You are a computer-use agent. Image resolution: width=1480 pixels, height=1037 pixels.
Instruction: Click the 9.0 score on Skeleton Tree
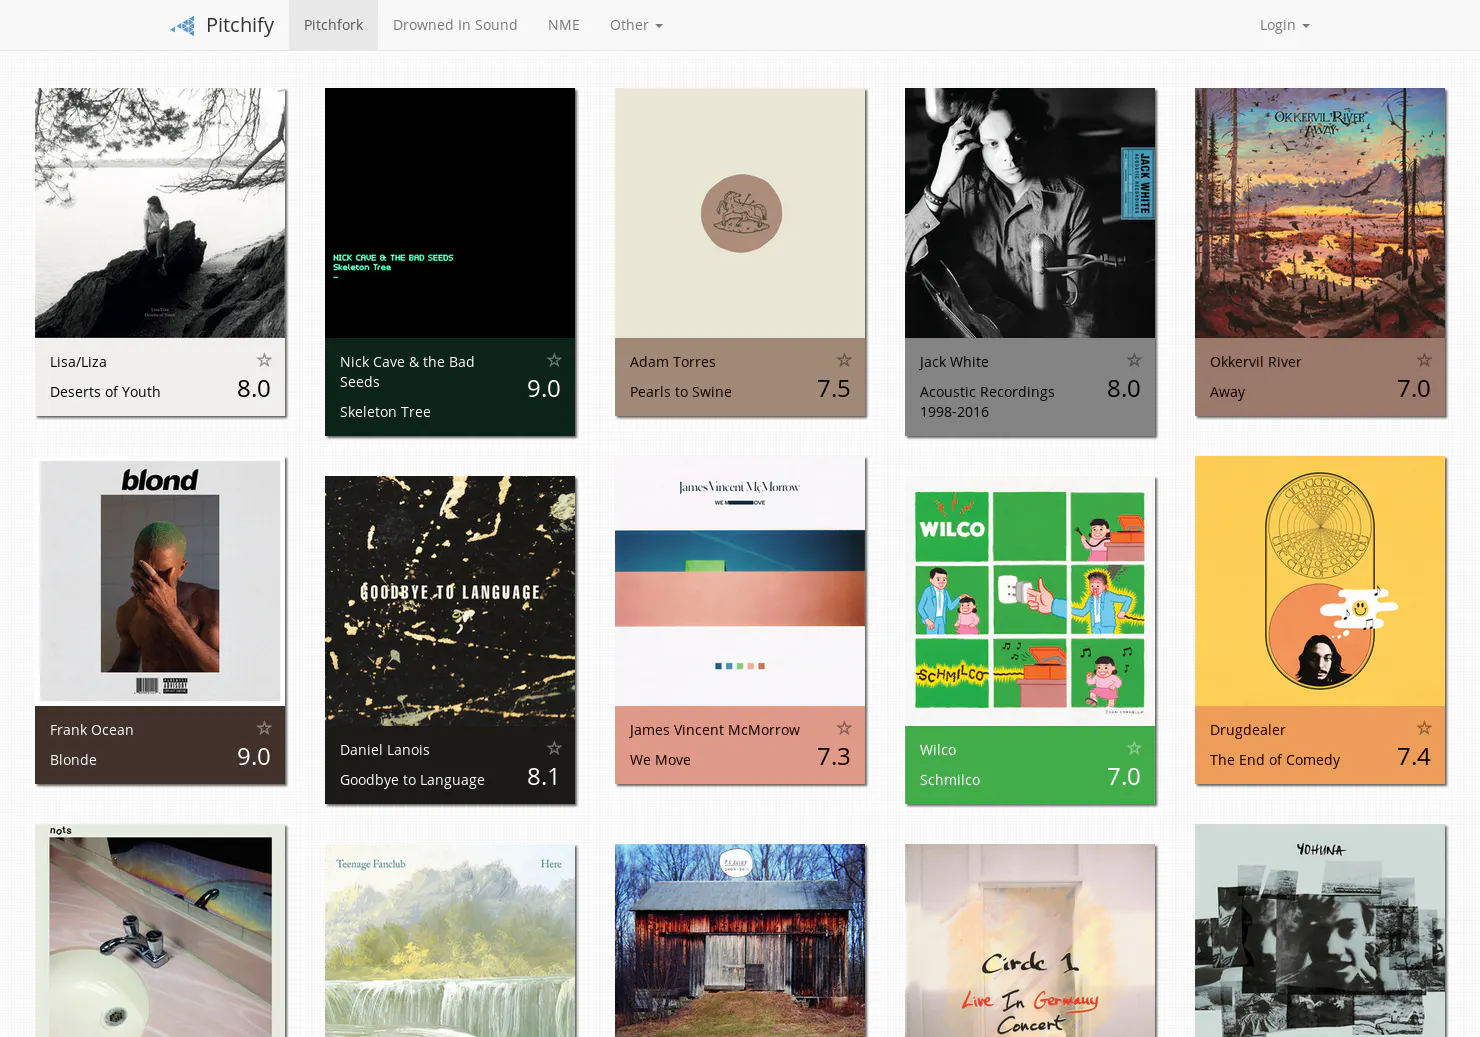click(x=544, y=389)
